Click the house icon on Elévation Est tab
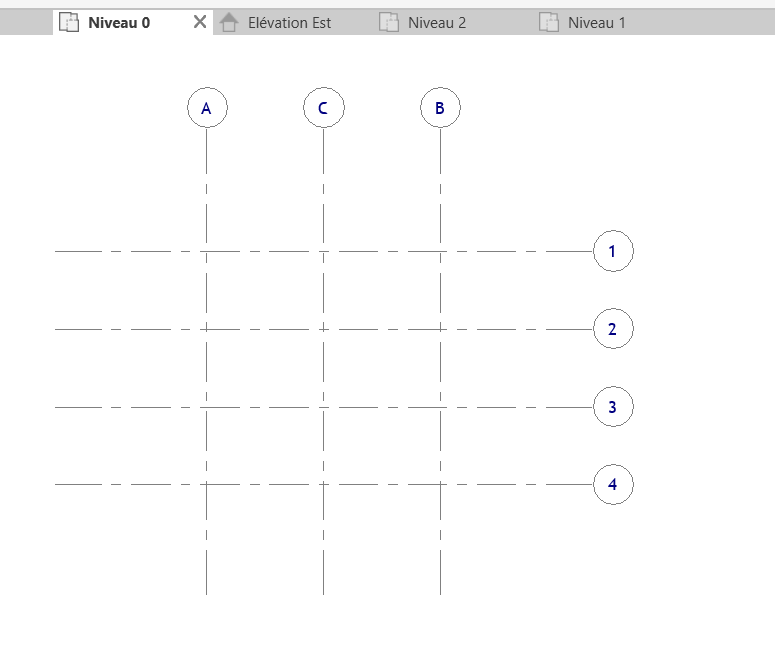Image resolution: width=775 pixels, height=653 pixels. (x=229, y=22)
